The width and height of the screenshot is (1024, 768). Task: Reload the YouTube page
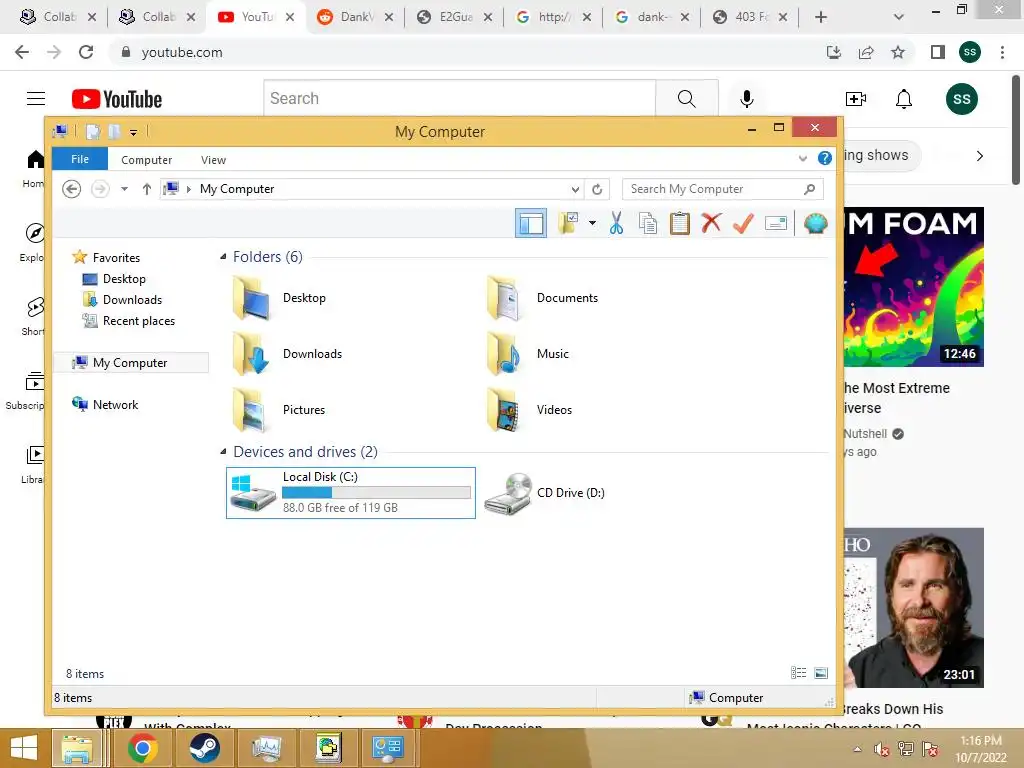click(x=86, y=52)
